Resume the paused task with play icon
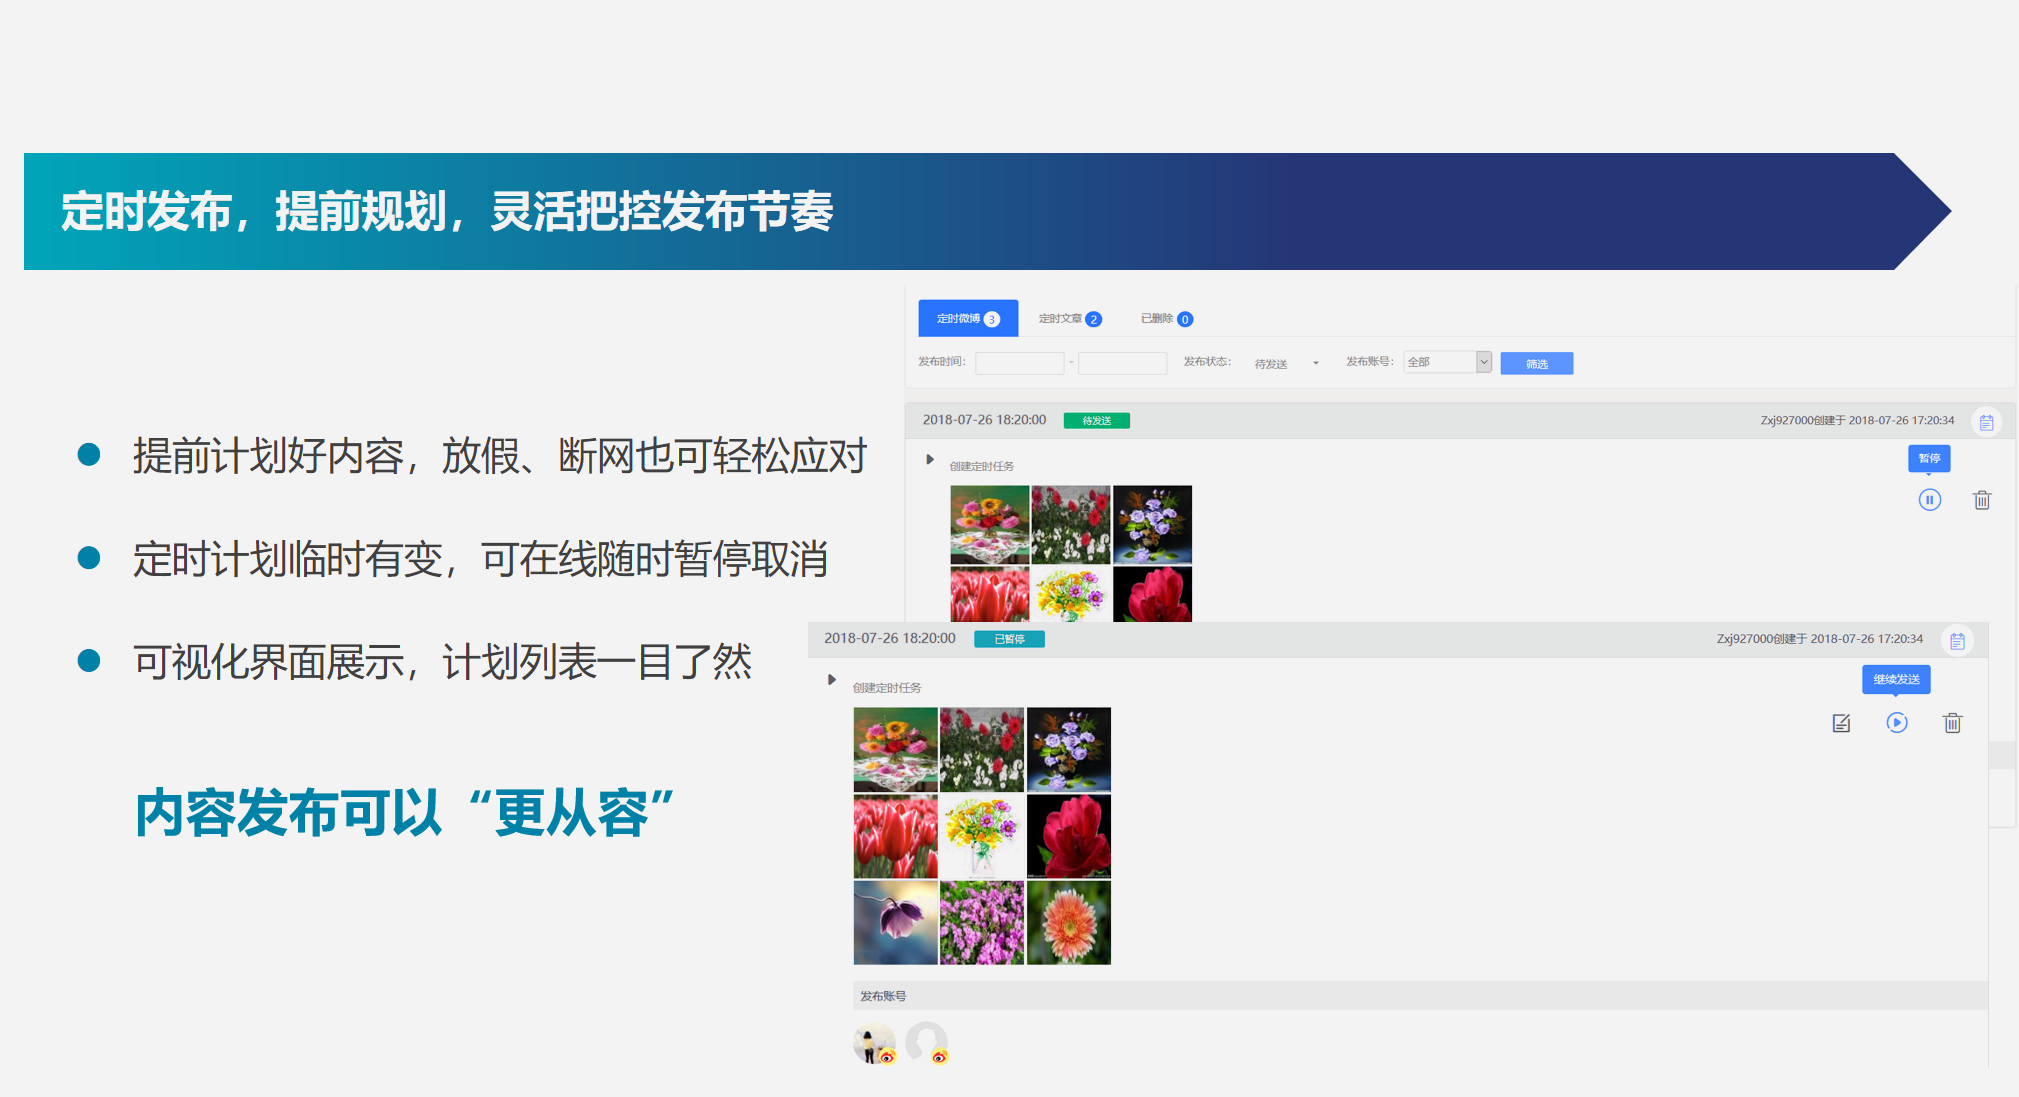 click(x=1897, y=723)
